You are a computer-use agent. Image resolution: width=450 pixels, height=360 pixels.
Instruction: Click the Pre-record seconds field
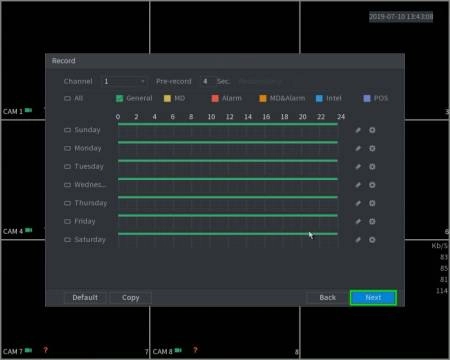click(207, 81)
